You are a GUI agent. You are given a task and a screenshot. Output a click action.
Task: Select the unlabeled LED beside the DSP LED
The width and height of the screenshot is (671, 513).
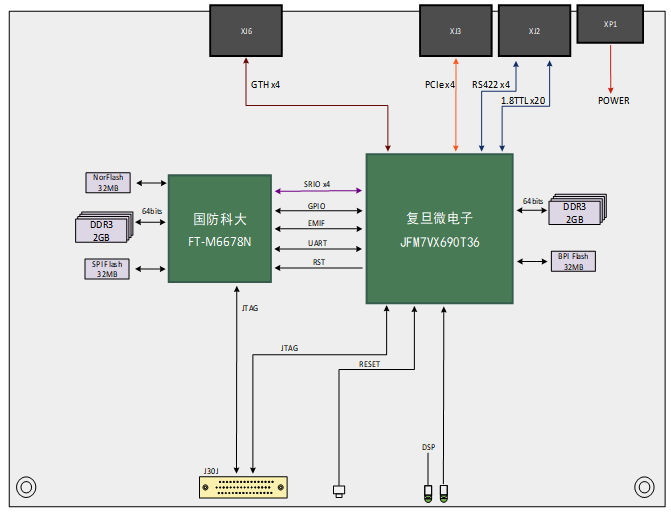pos(444,493)
